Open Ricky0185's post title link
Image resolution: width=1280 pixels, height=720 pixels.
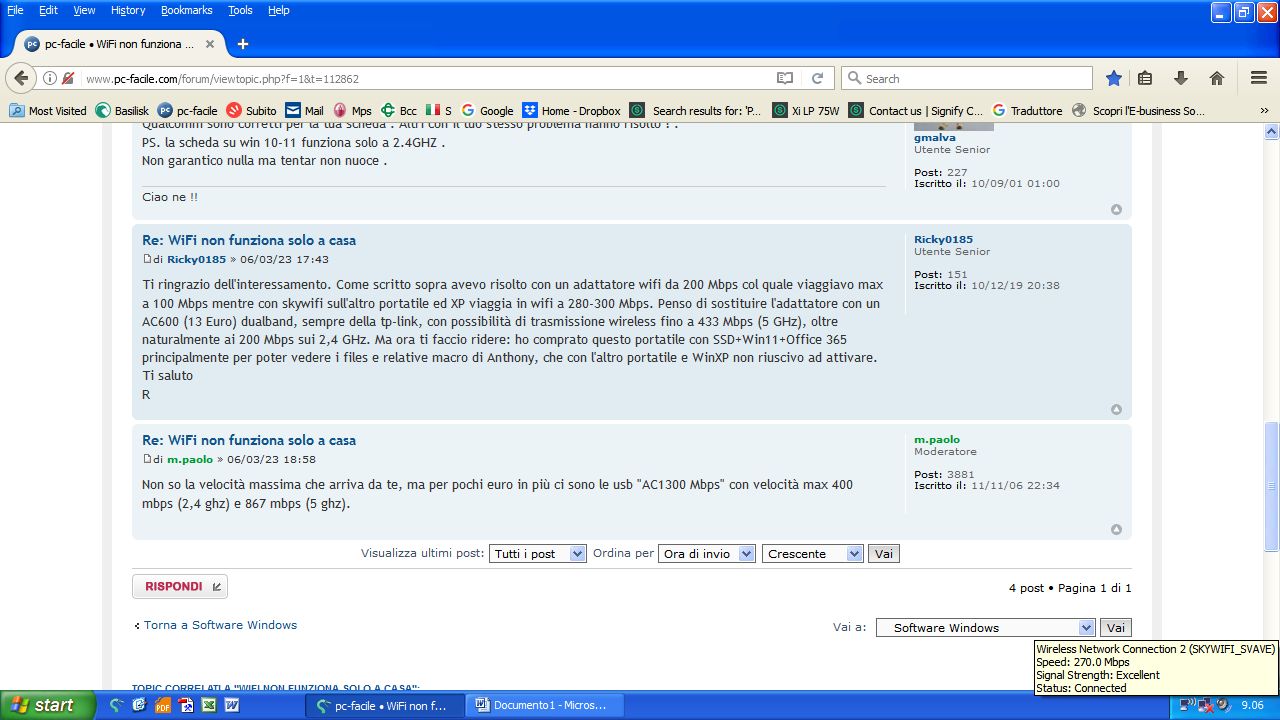[249, 240]
